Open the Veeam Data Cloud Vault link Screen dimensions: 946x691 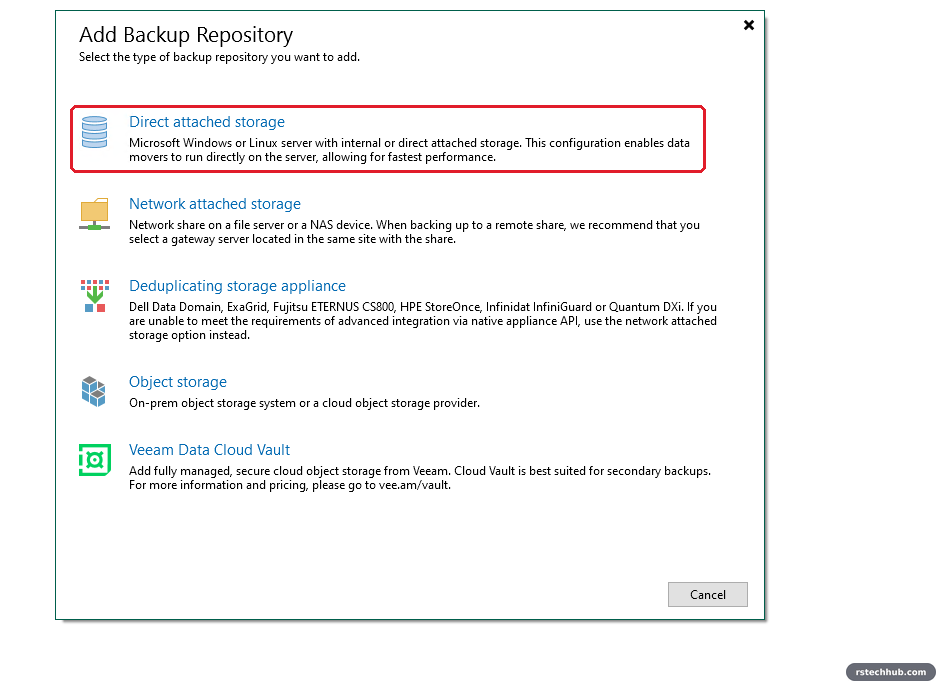pyautogui.click(x=209, y=450)
